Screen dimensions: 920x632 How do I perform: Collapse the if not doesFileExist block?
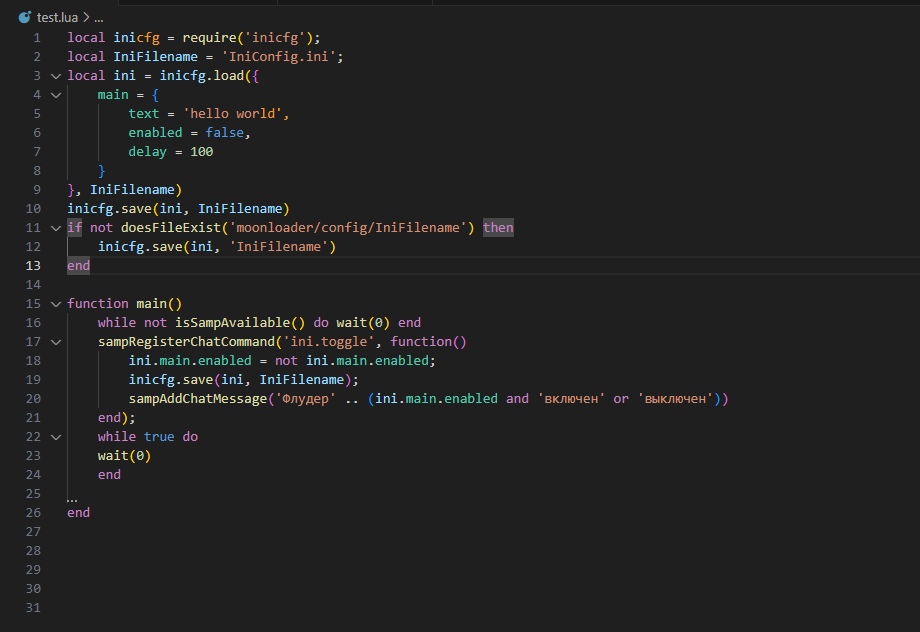tap(55, 228)
